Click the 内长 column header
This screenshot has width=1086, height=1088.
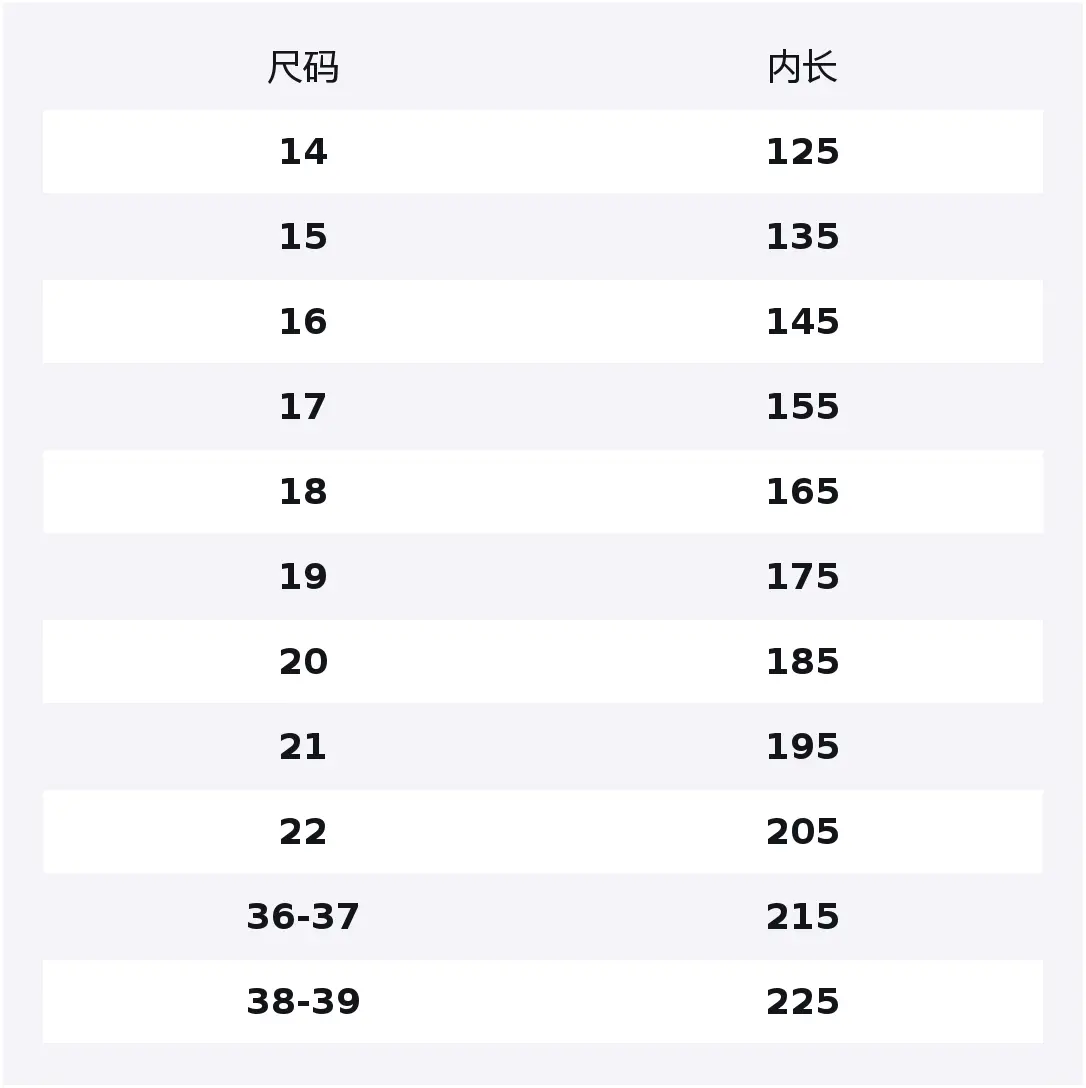803,67
